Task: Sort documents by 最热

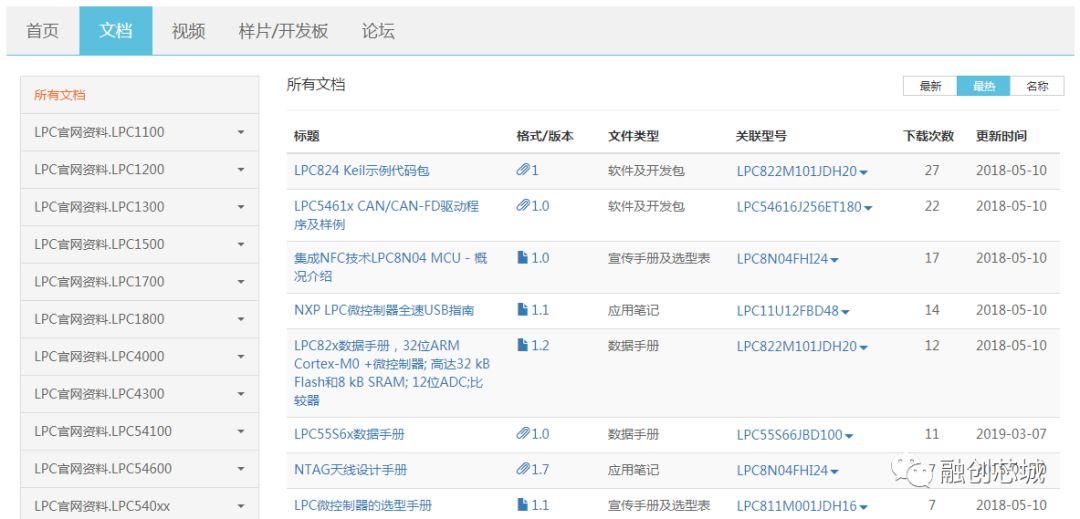Action: (984, 86)
